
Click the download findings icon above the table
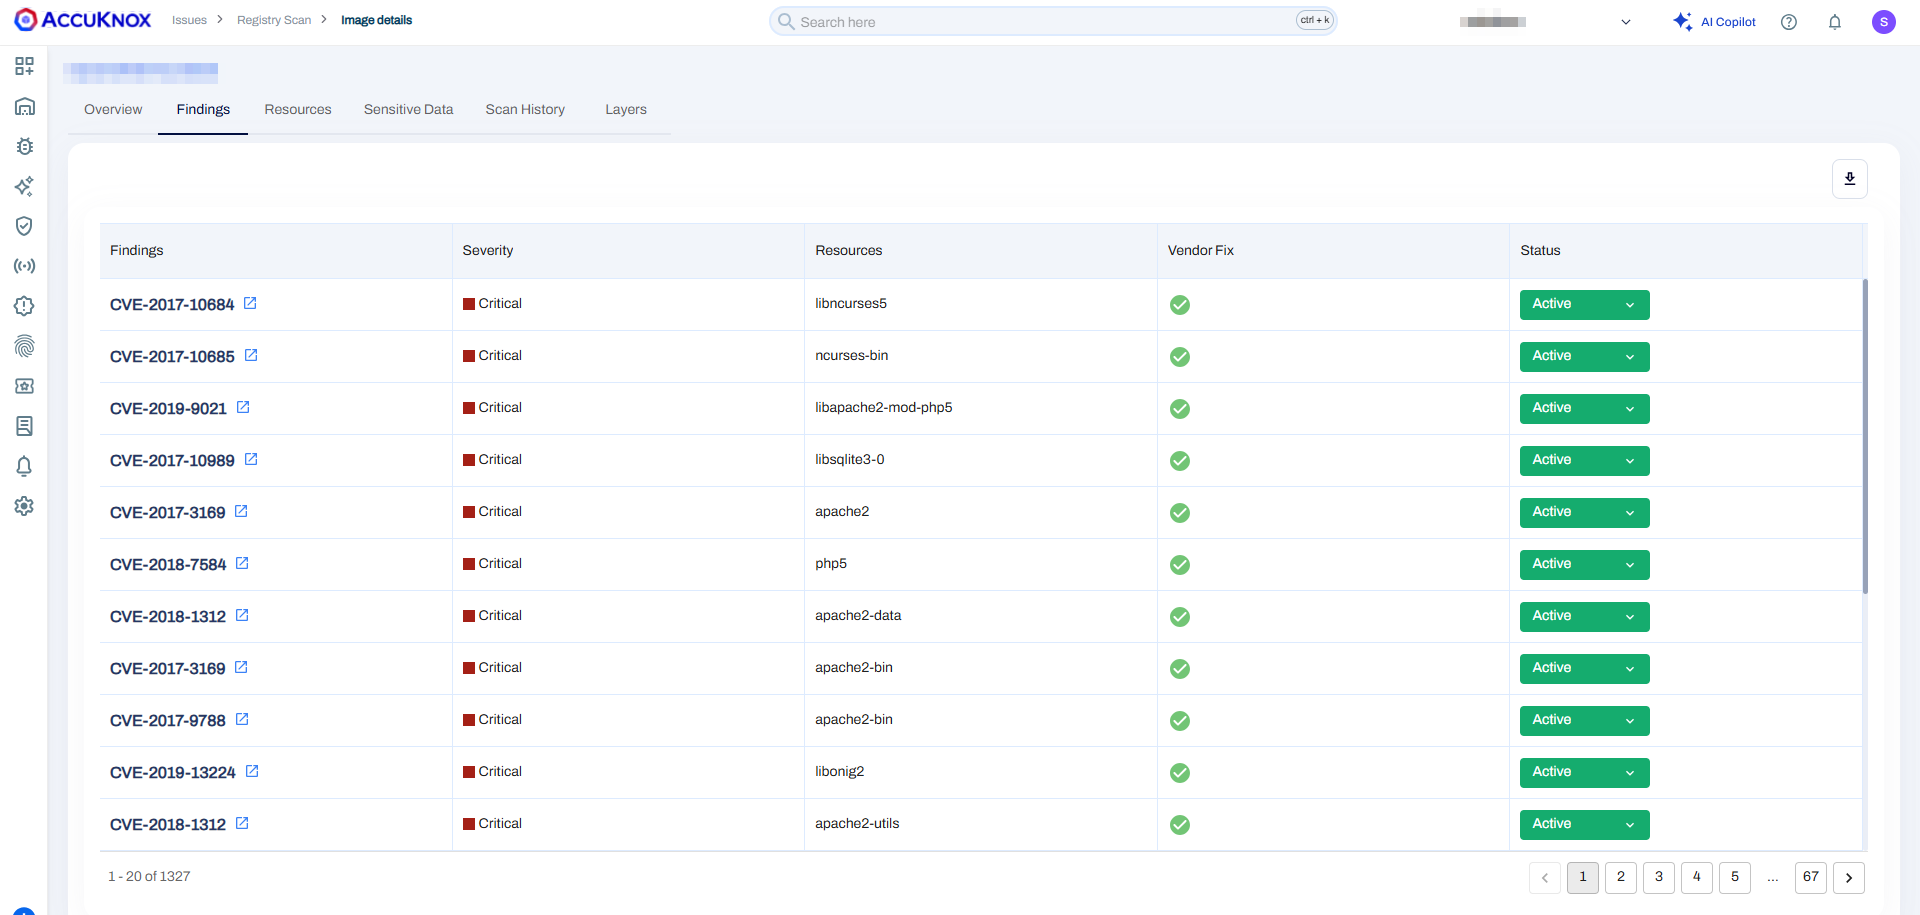[x=1849, y=178]
